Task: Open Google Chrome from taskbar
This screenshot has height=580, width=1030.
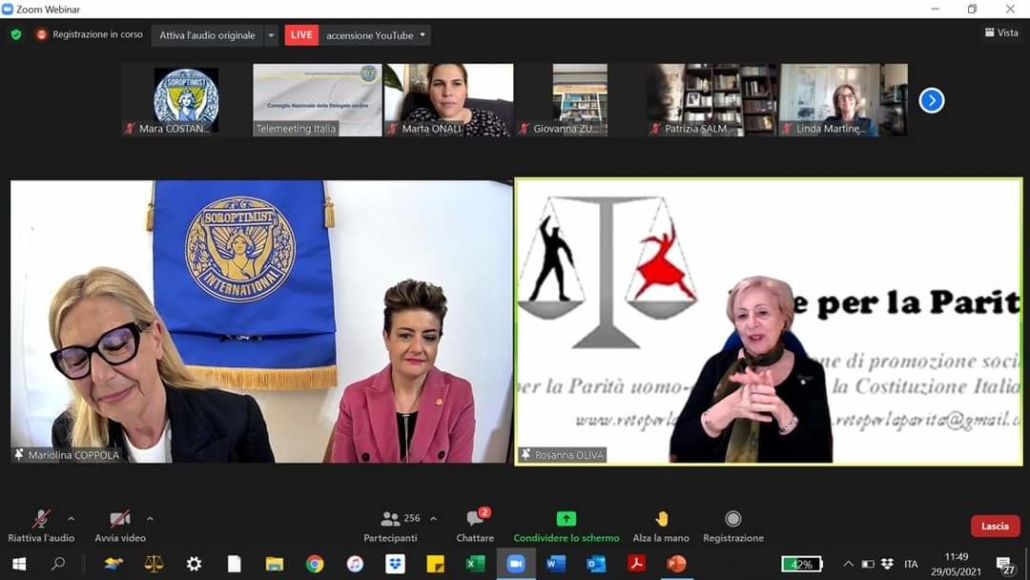Action: point(315,564)
